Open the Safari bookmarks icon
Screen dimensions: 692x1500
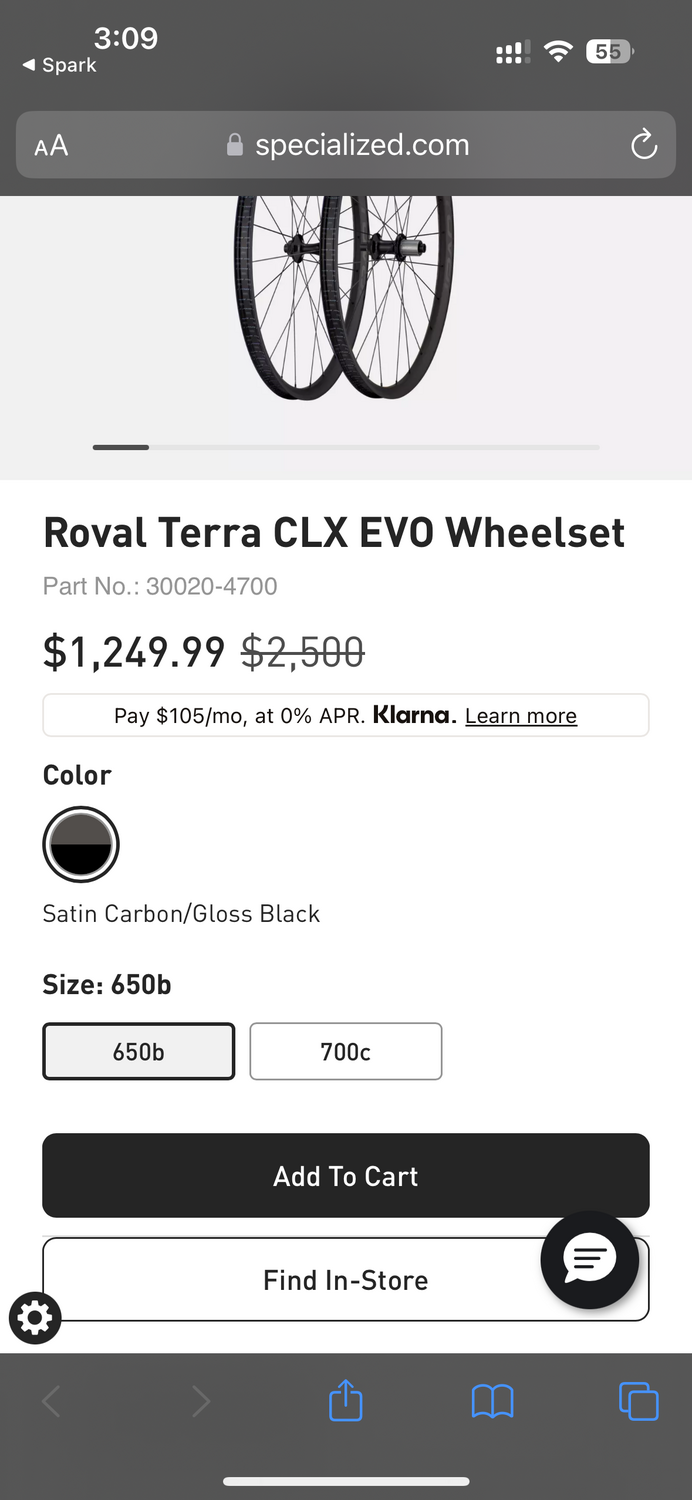[x=492, y=1401]
